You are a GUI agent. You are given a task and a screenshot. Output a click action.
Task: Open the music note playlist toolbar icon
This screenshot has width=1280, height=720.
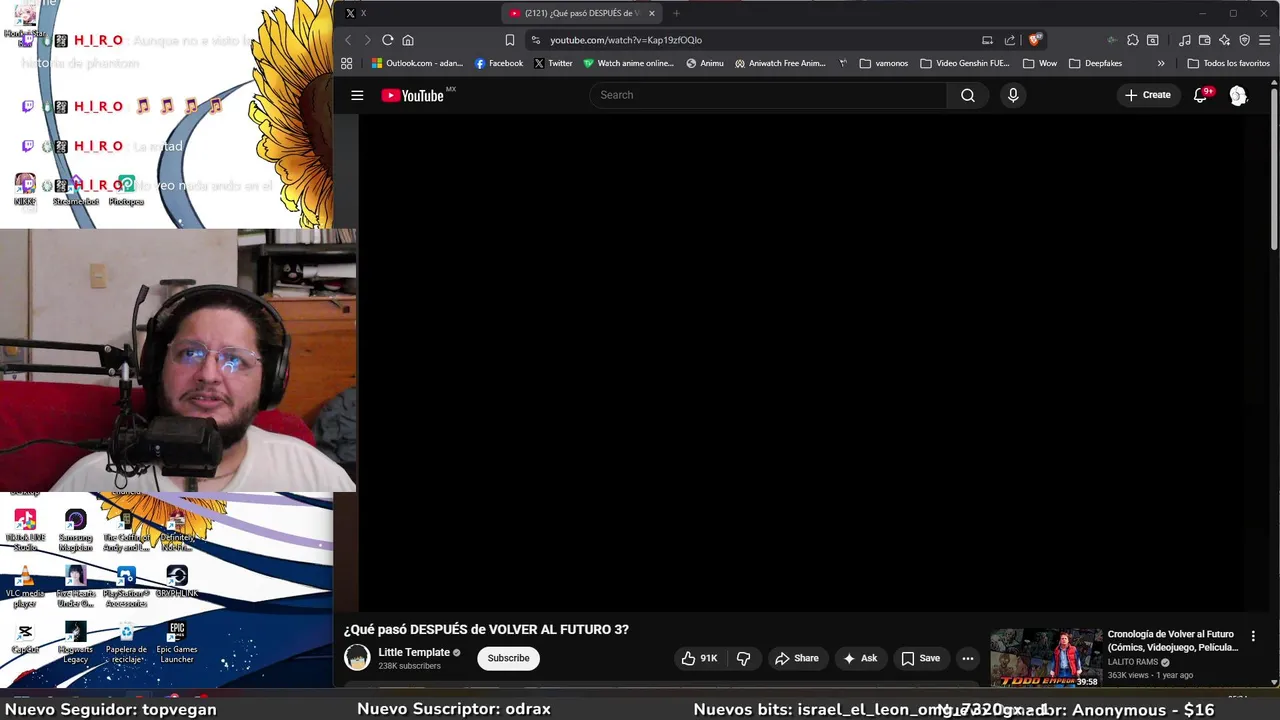[1185, 40]
